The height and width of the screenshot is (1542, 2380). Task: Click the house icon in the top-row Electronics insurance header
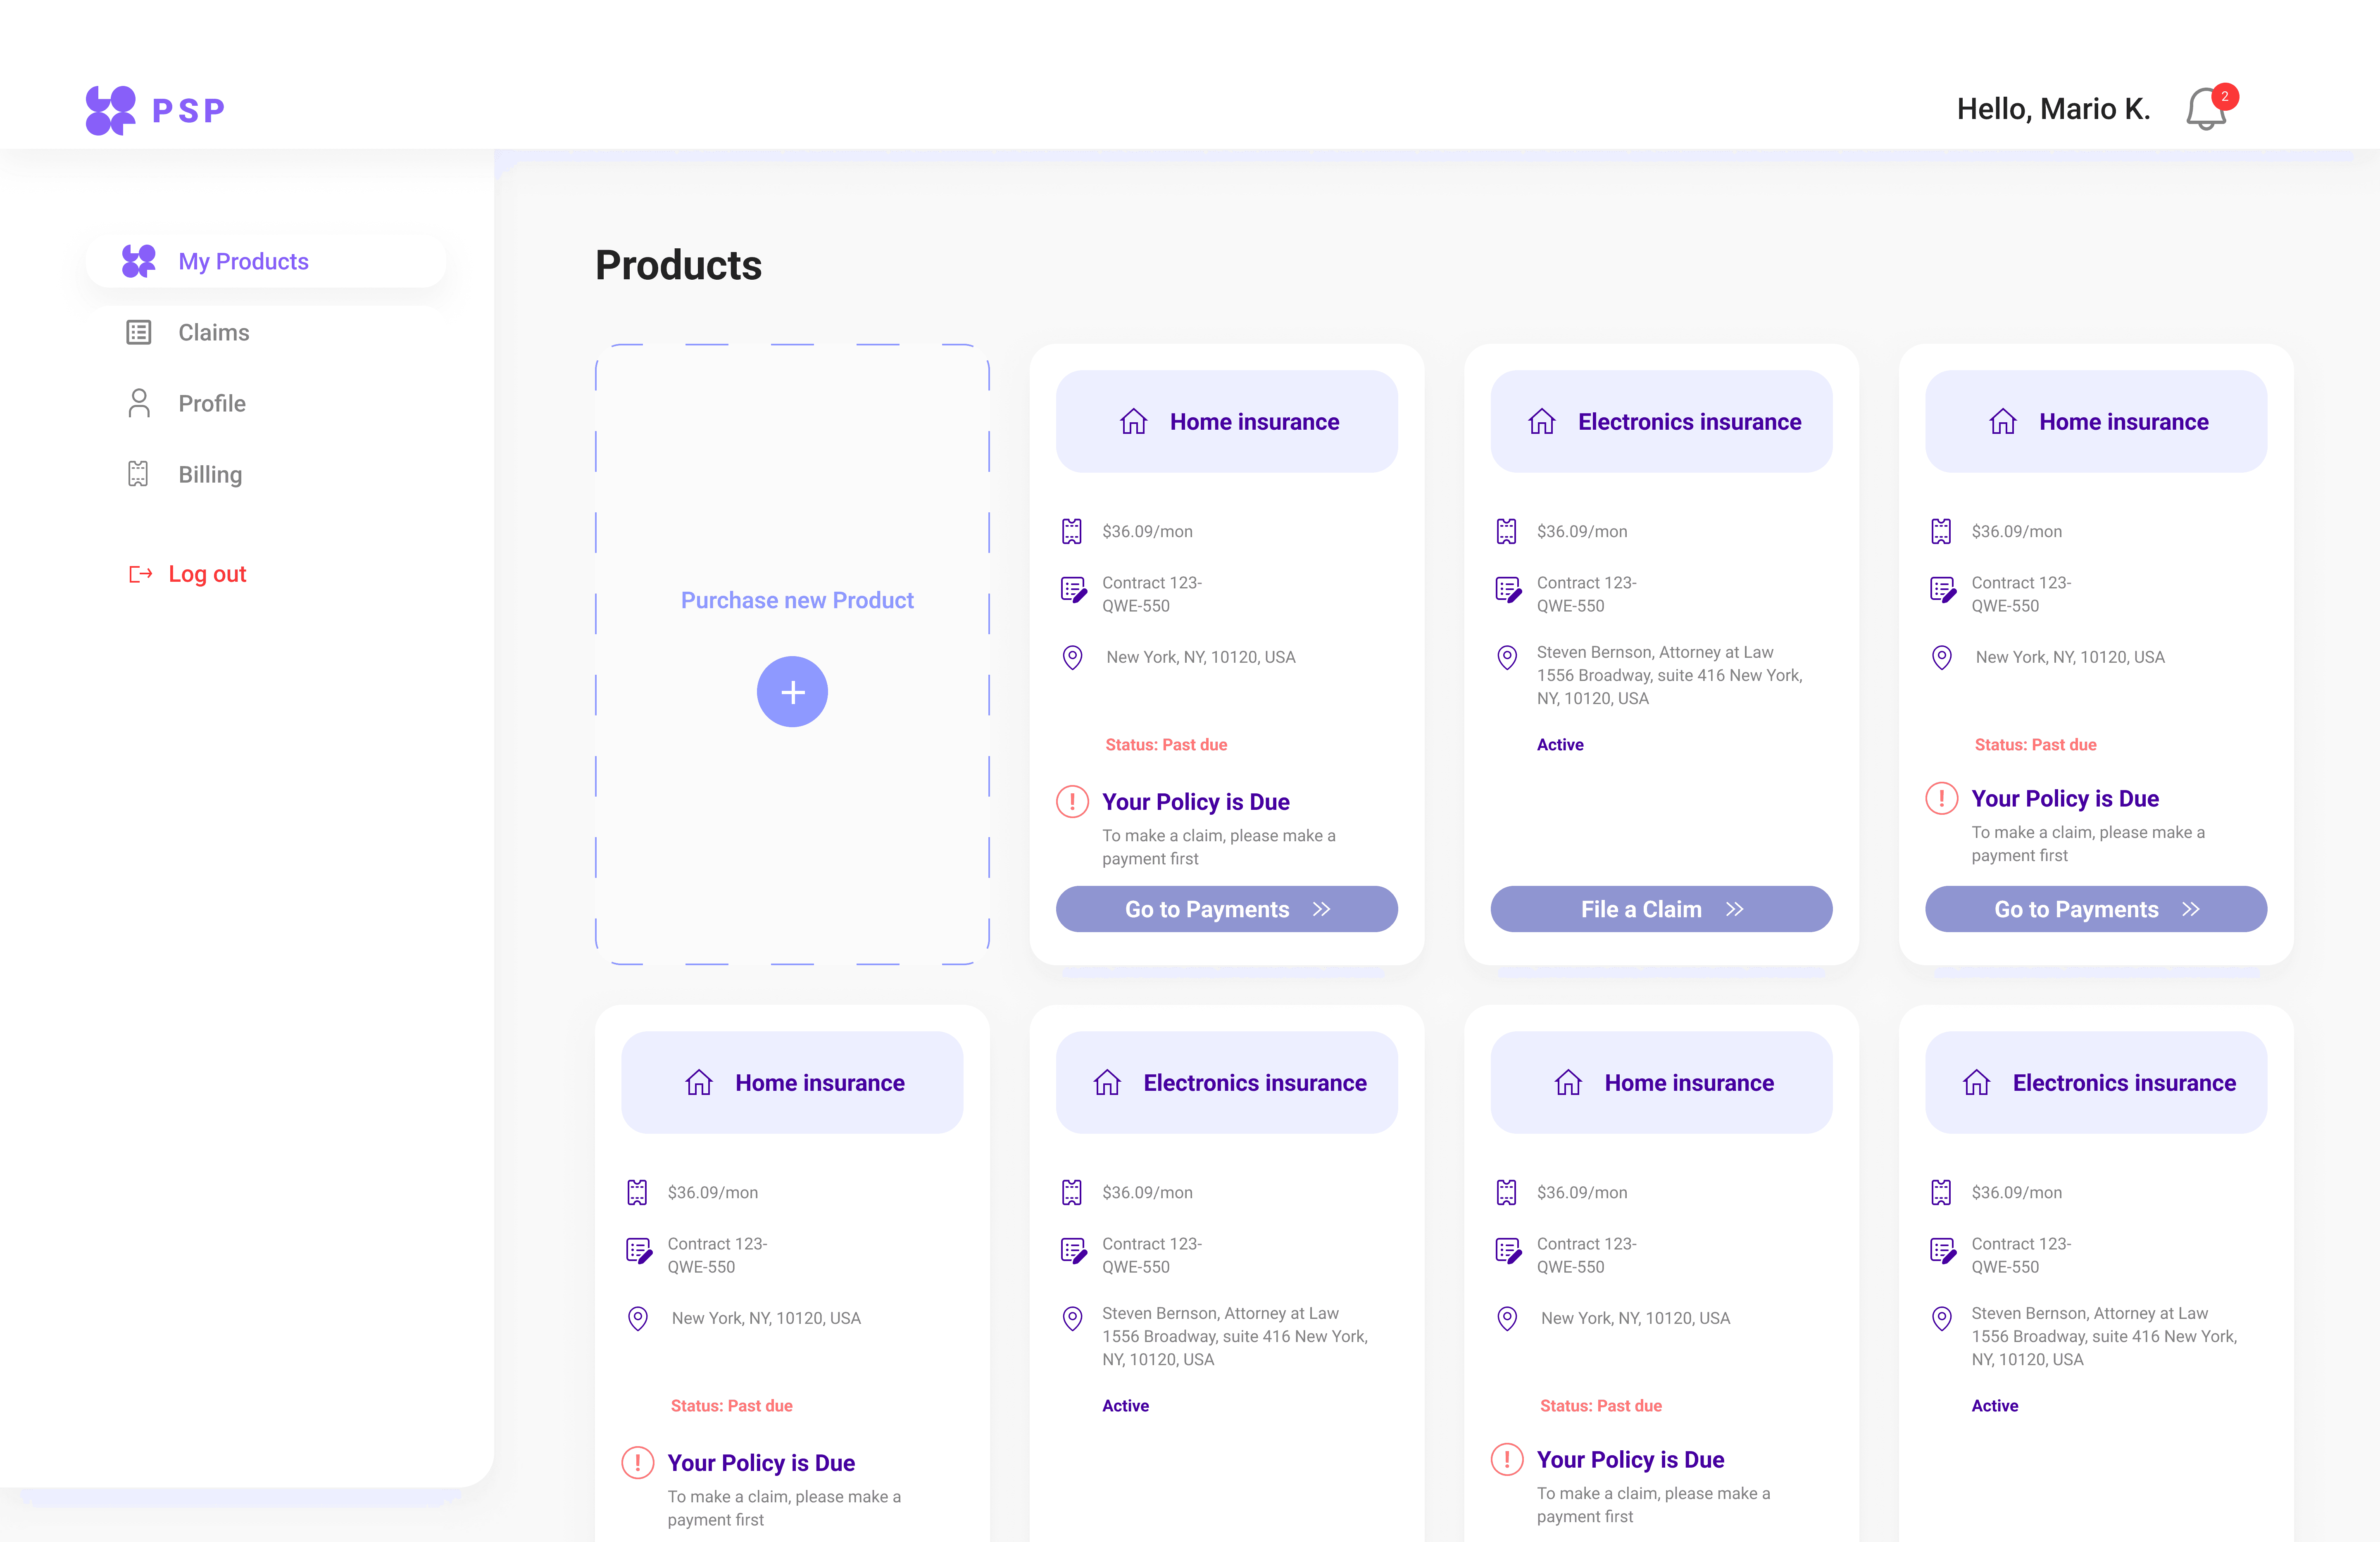1542,421
